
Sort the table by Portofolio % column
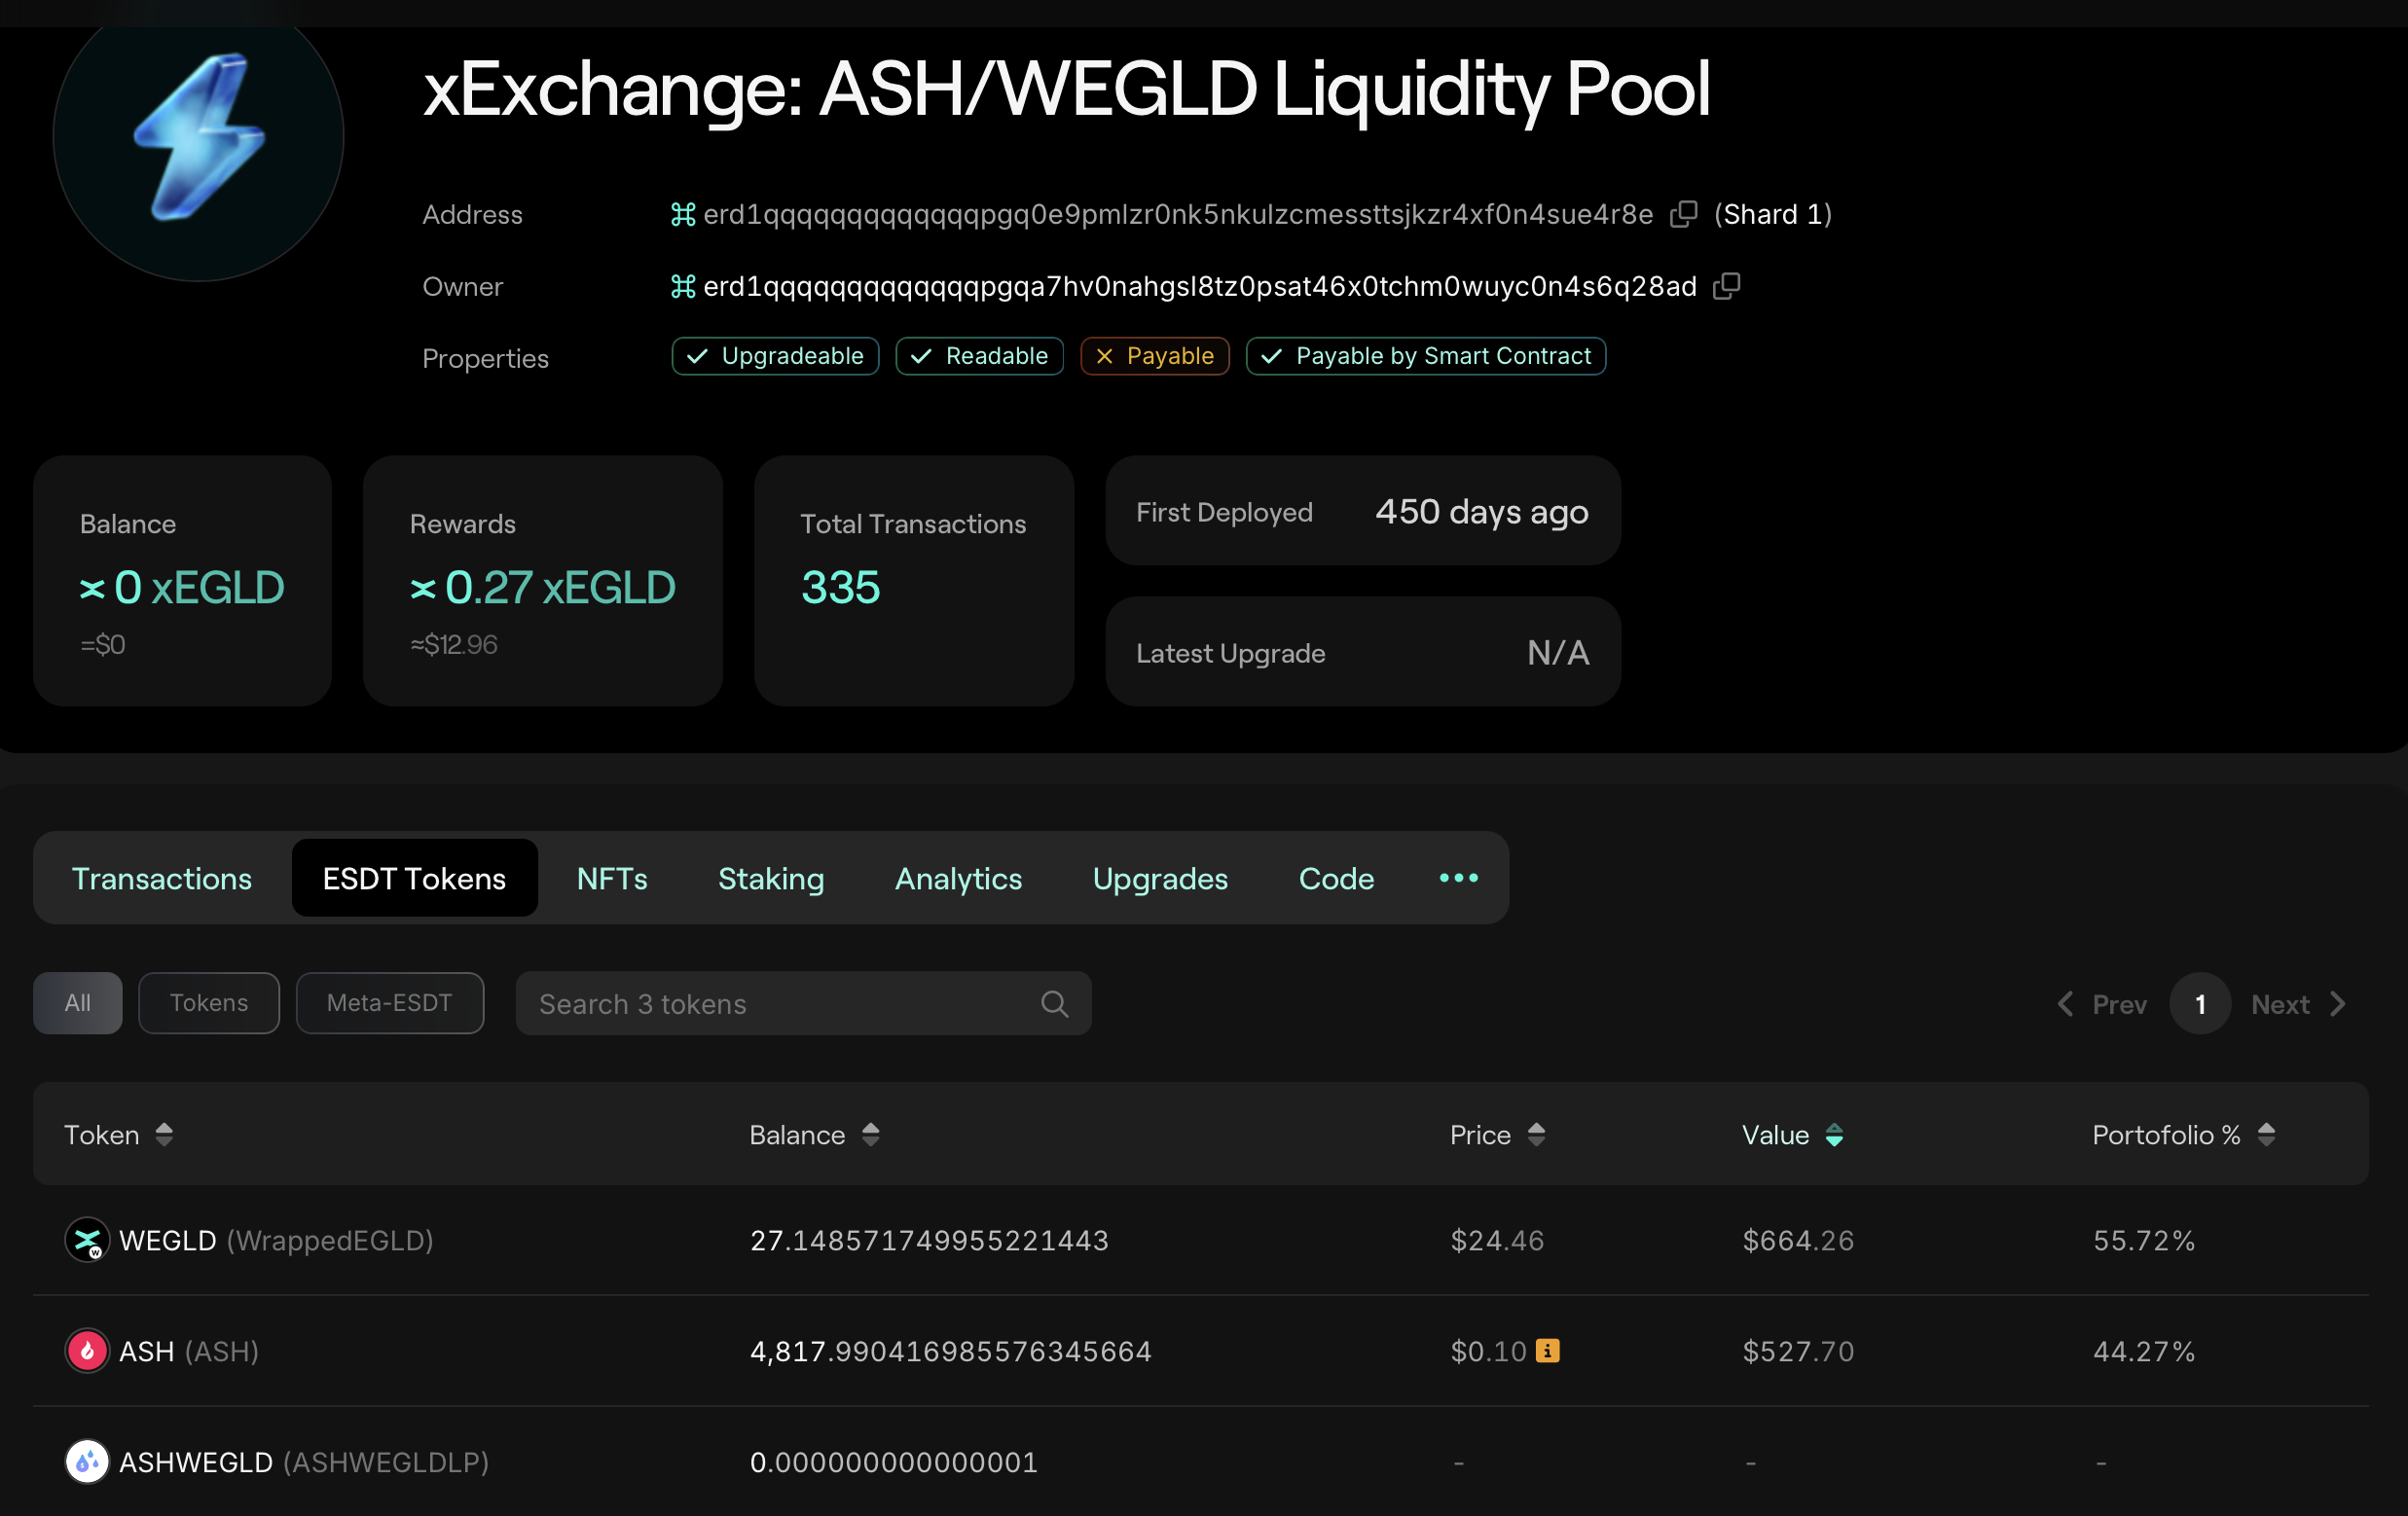[x=2184, y=1135]
